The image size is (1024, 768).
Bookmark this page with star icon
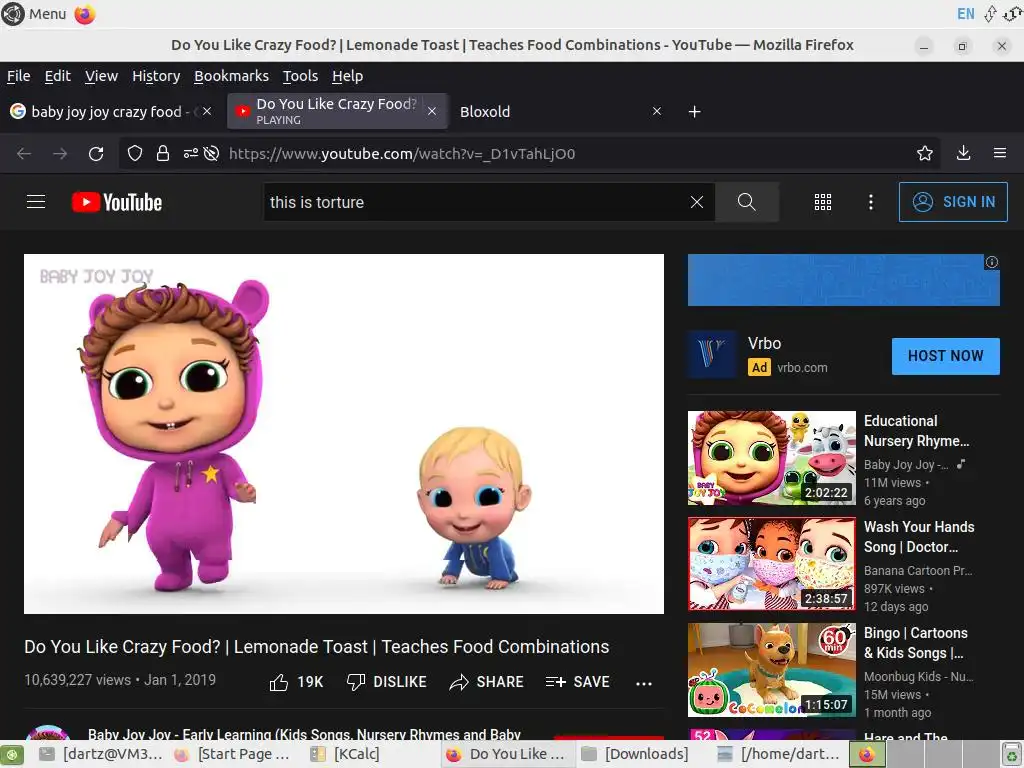[x=925, y=153]
